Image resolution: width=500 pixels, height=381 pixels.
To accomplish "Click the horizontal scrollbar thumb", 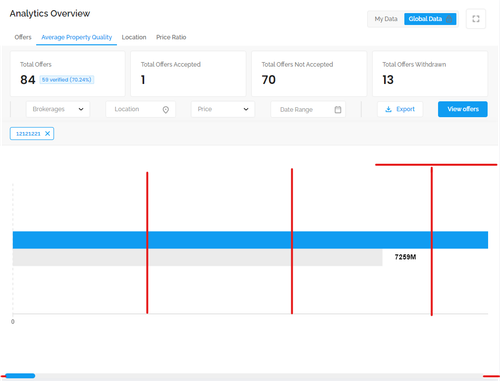I will pos(20,376).
